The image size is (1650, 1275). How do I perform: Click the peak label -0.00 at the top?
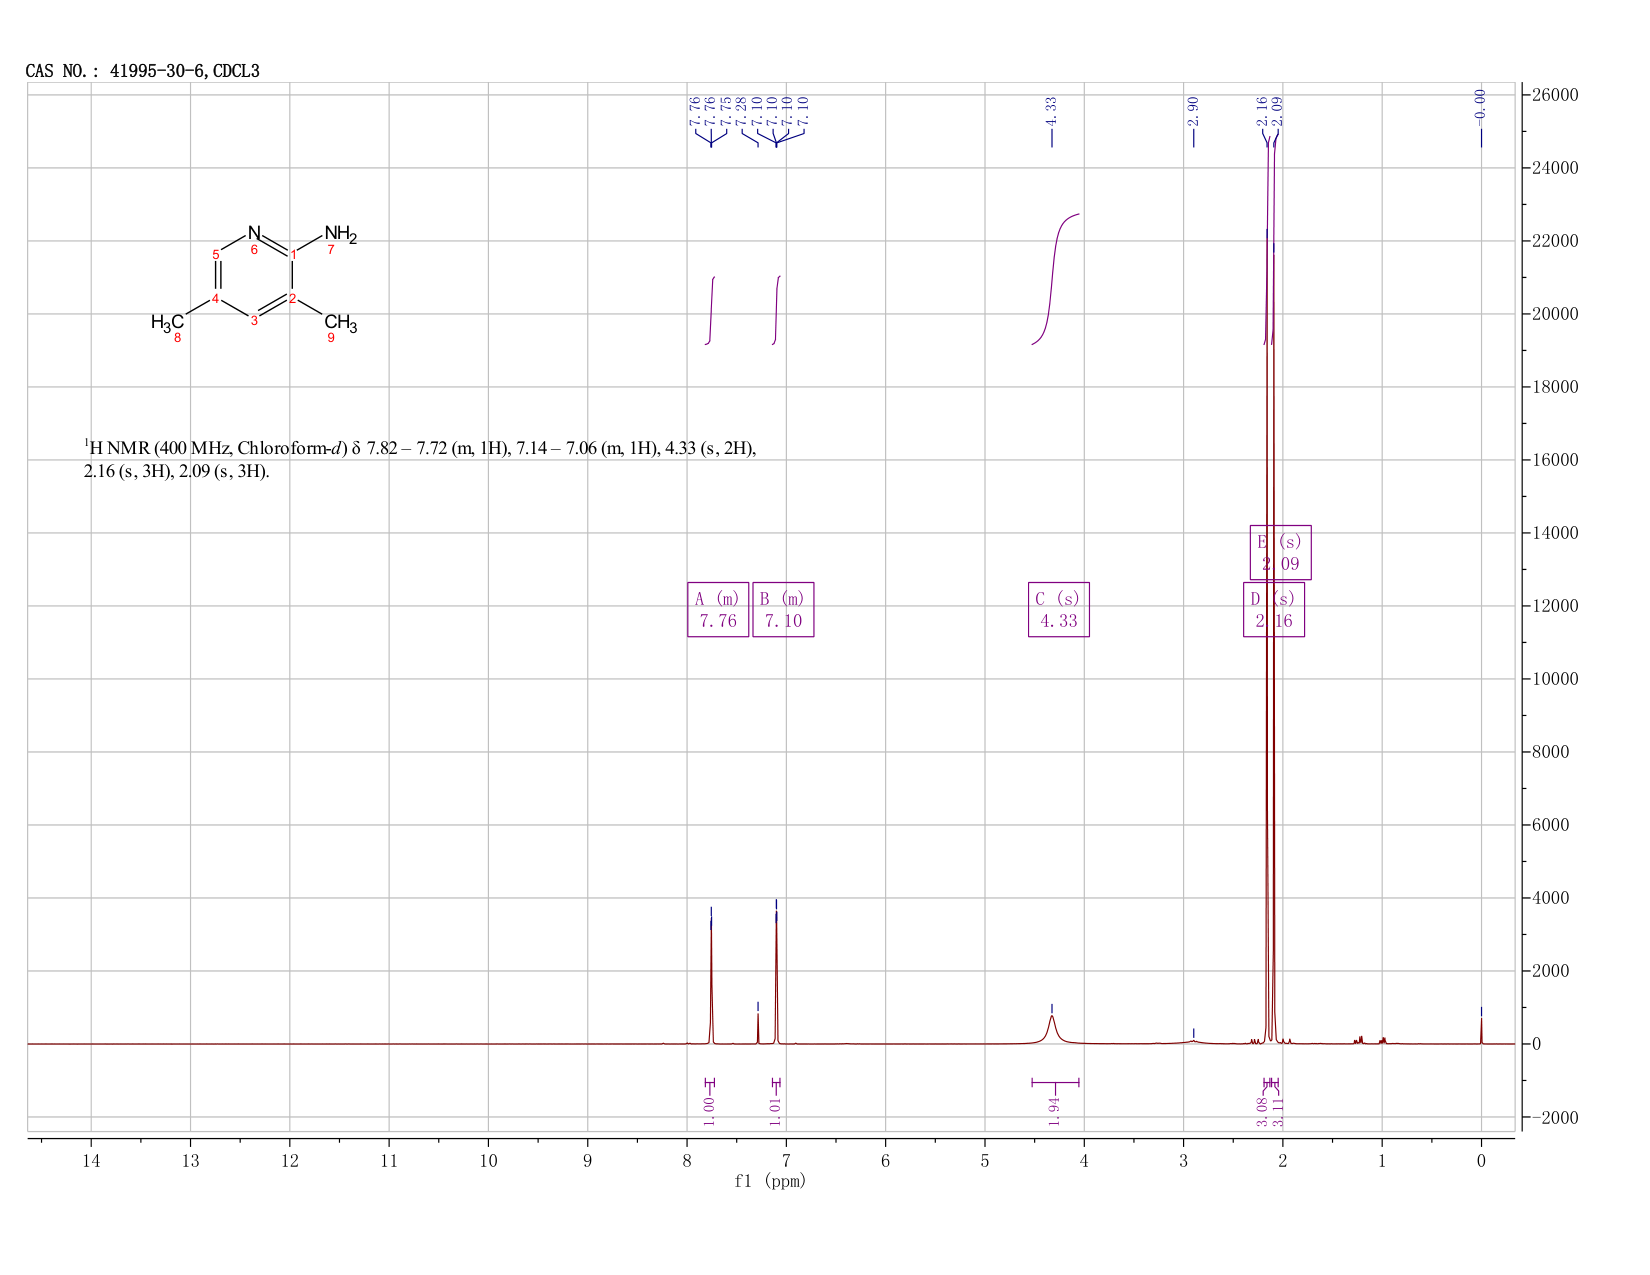pyautogui.click(x=1481, y=107)
